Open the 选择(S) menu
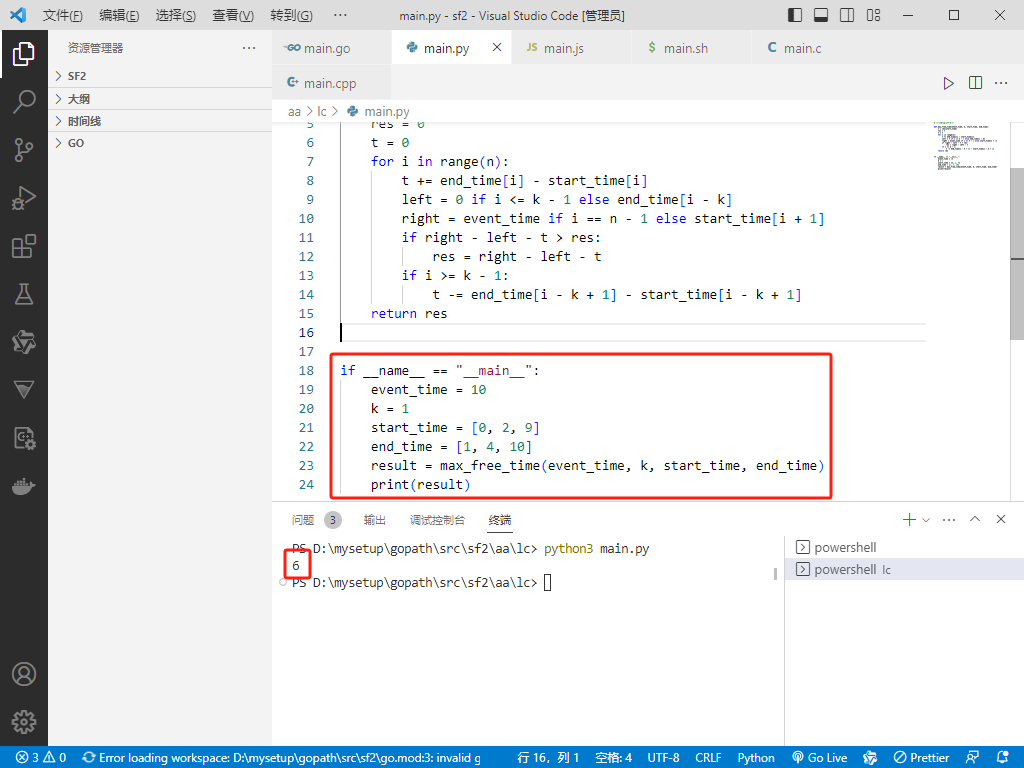This screenshot has width=1024, height=768. (176, 15)
